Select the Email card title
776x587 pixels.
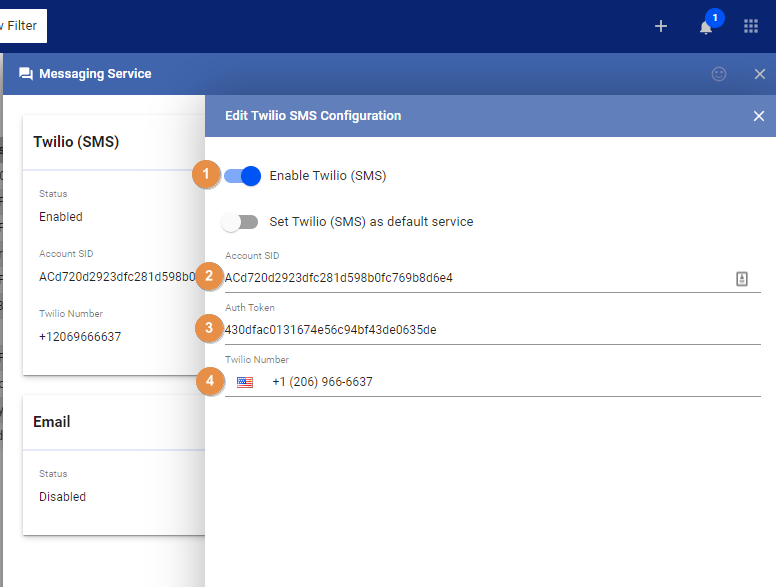click(x=51, y=422)
